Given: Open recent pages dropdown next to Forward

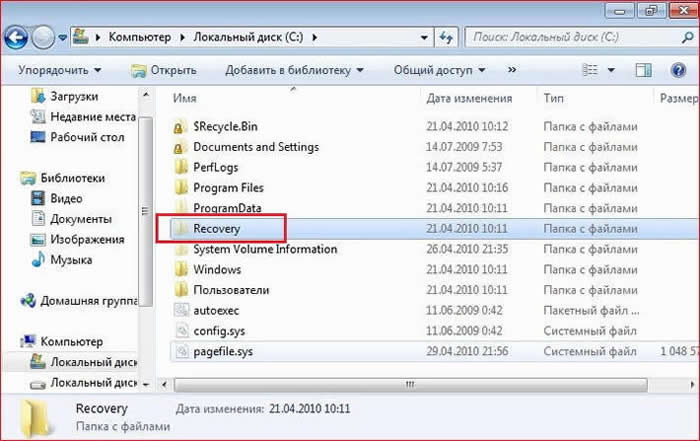Looking at the screenshot, I should tap(63, 38).
